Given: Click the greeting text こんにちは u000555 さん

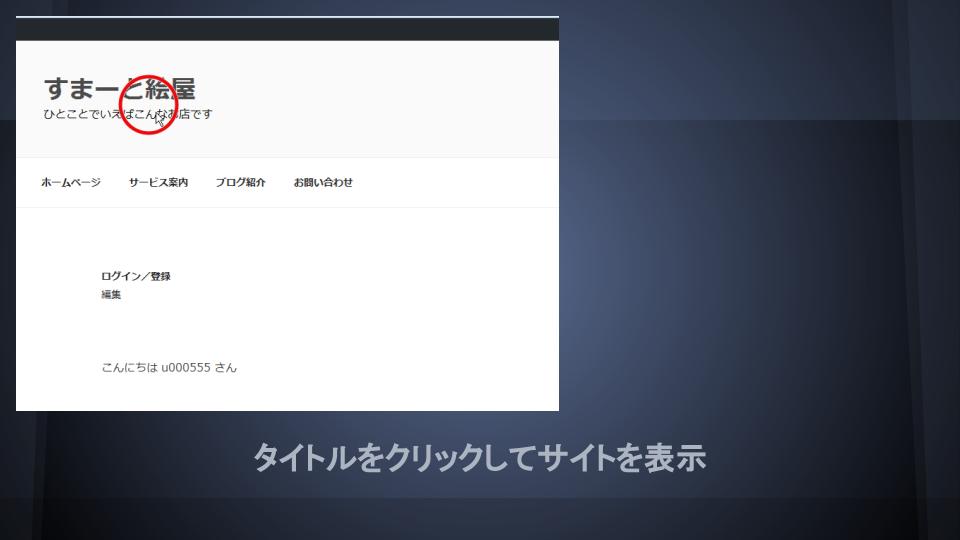Looking at the screenshot, I should click(169, 368).
